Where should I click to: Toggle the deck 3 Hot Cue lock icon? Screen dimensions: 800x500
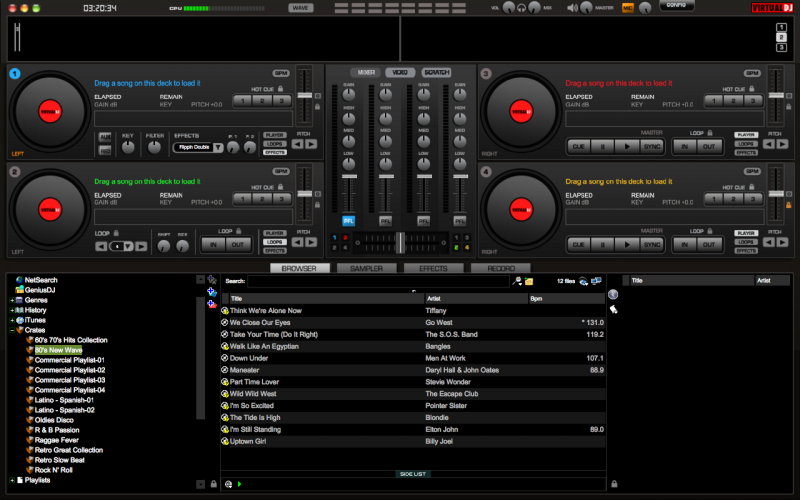click(x=752, y=88)
